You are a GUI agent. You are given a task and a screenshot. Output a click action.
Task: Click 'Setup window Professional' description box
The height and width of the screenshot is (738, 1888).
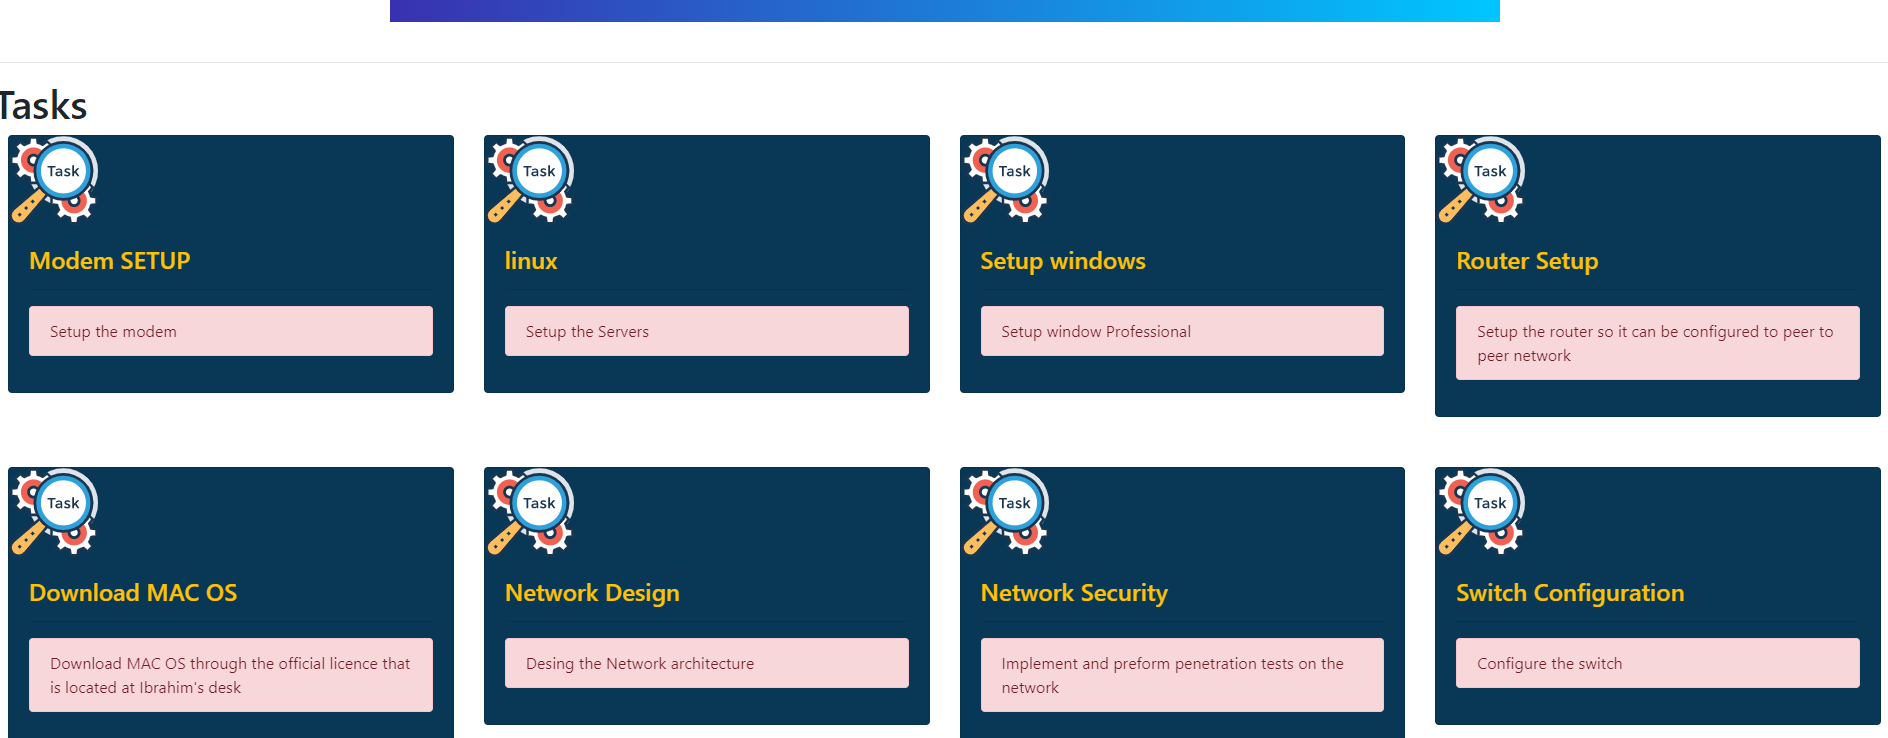tap(1182, 331)
